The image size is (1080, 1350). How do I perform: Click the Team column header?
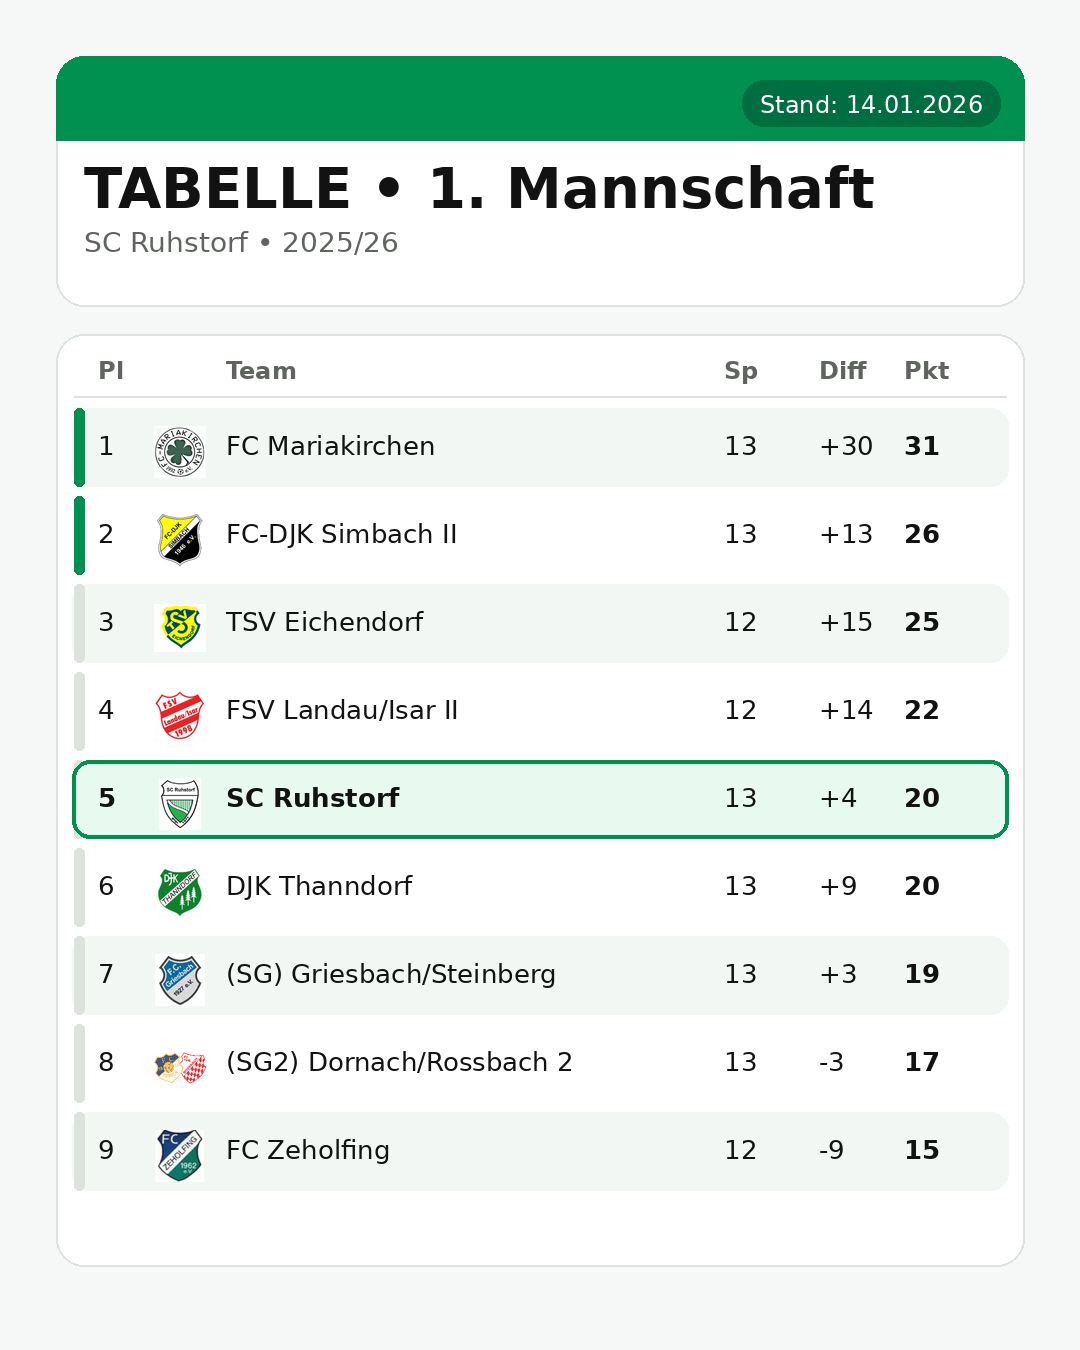coord(261,371)
